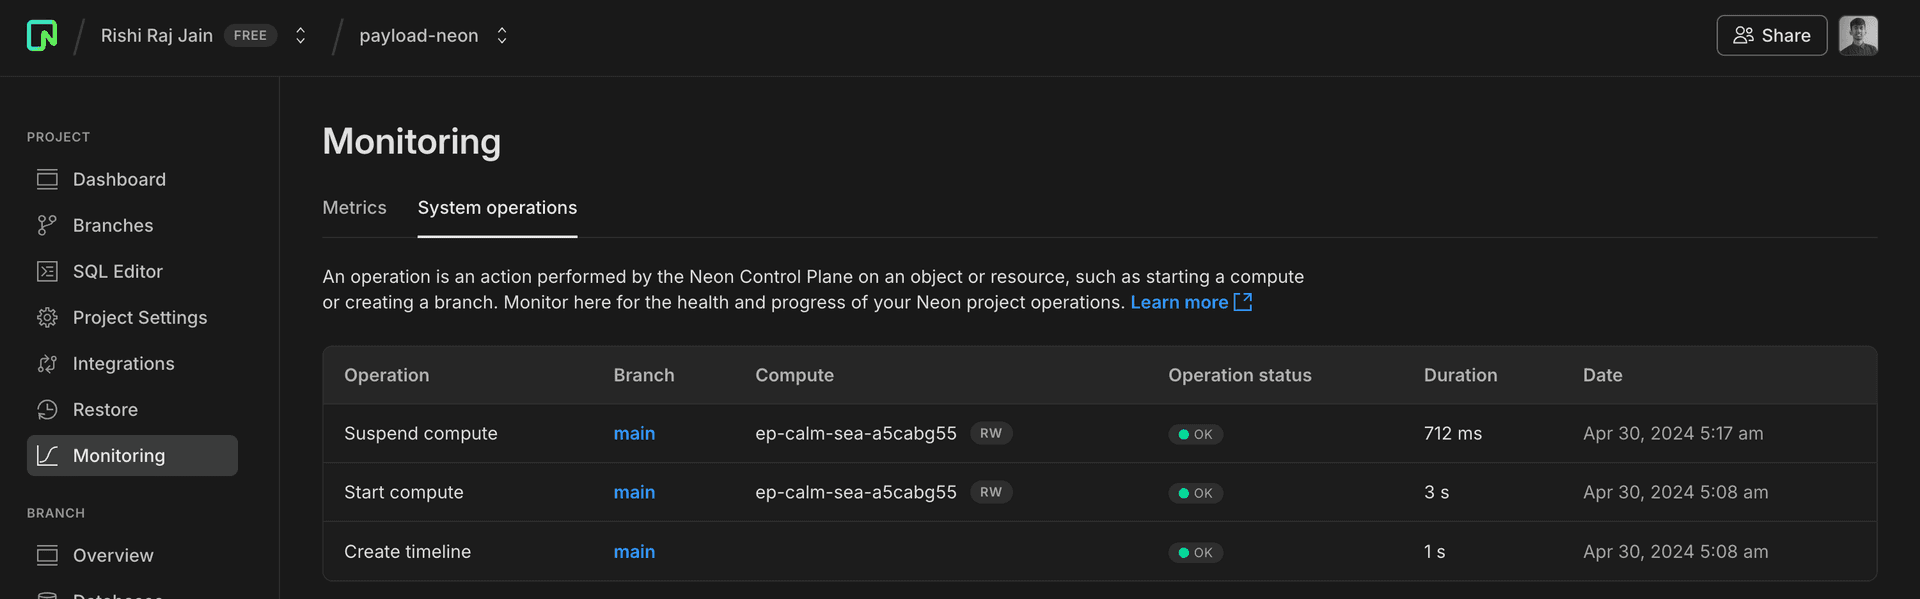
Task: Click the Restore clock icon
Action: tap(47, 409)
